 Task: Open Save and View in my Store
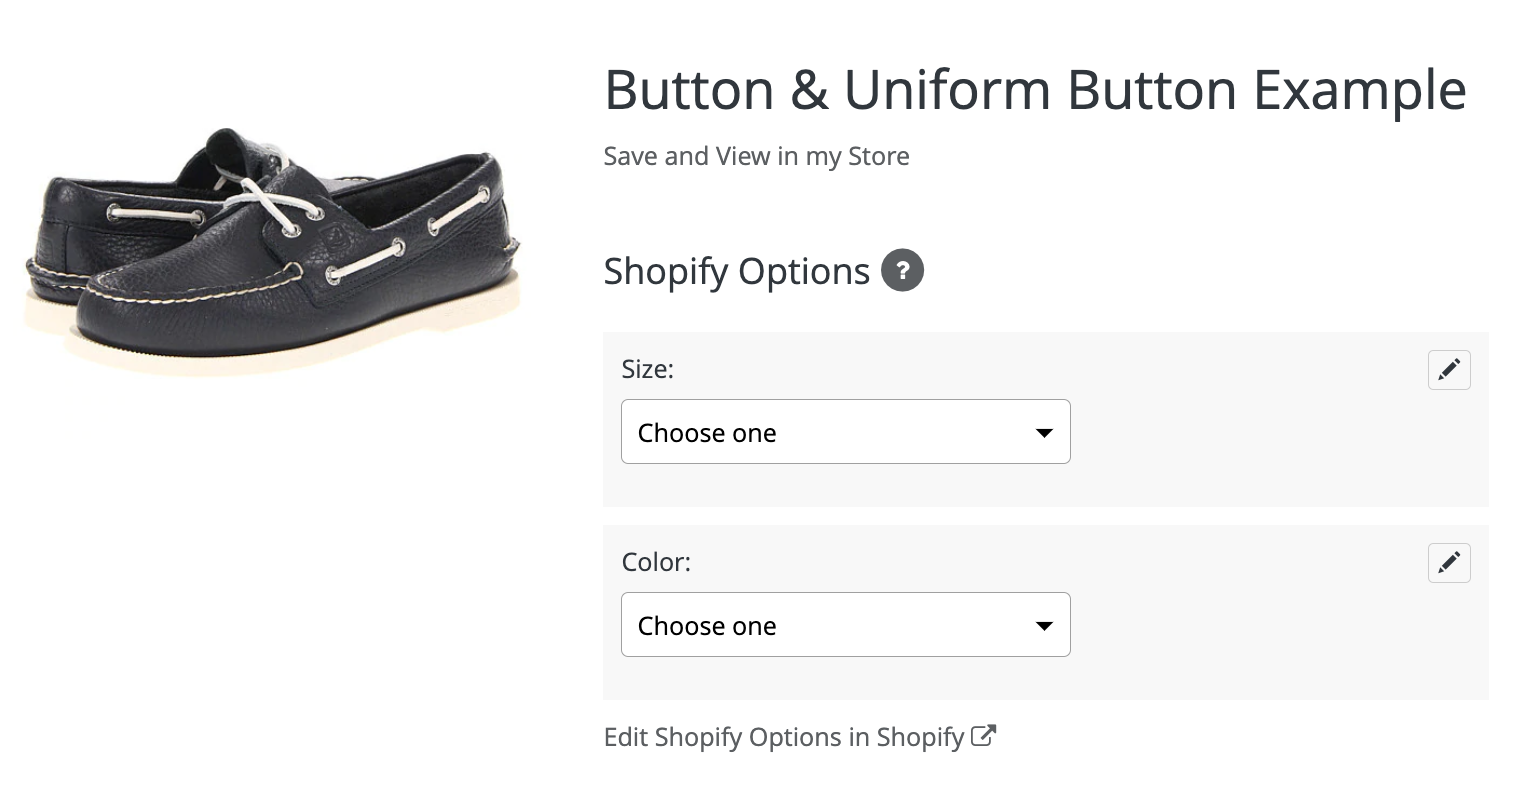pos(756,157)
